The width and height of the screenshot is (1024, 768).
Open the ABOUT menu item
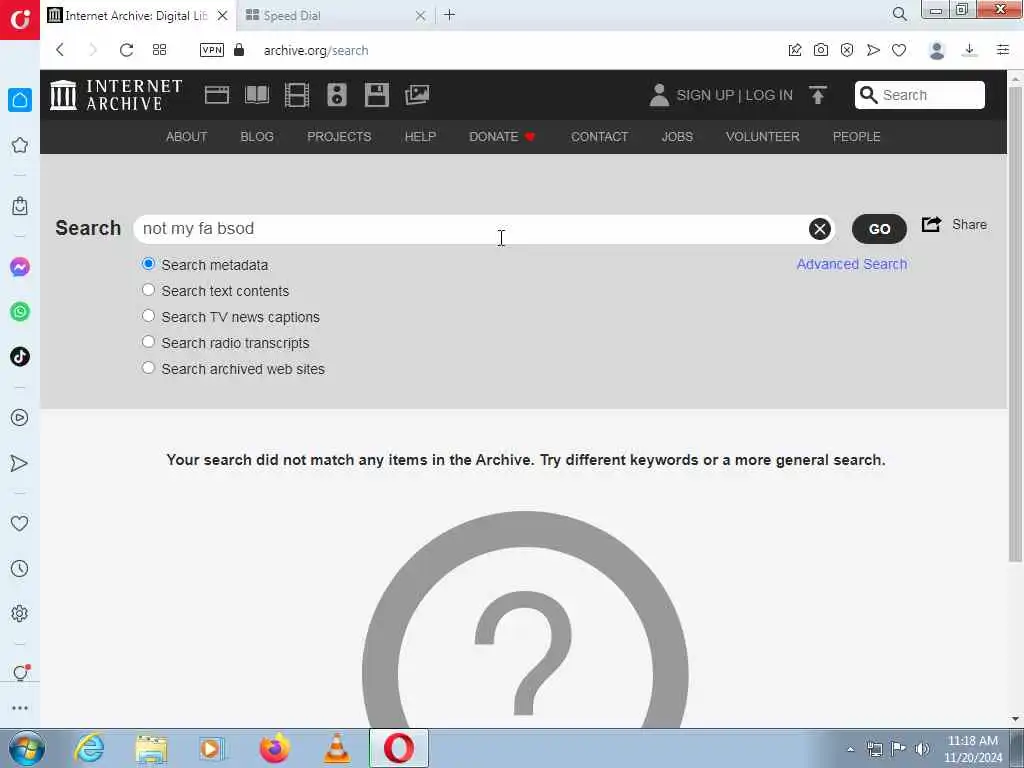pyautogui.click(x=186, y=136)
